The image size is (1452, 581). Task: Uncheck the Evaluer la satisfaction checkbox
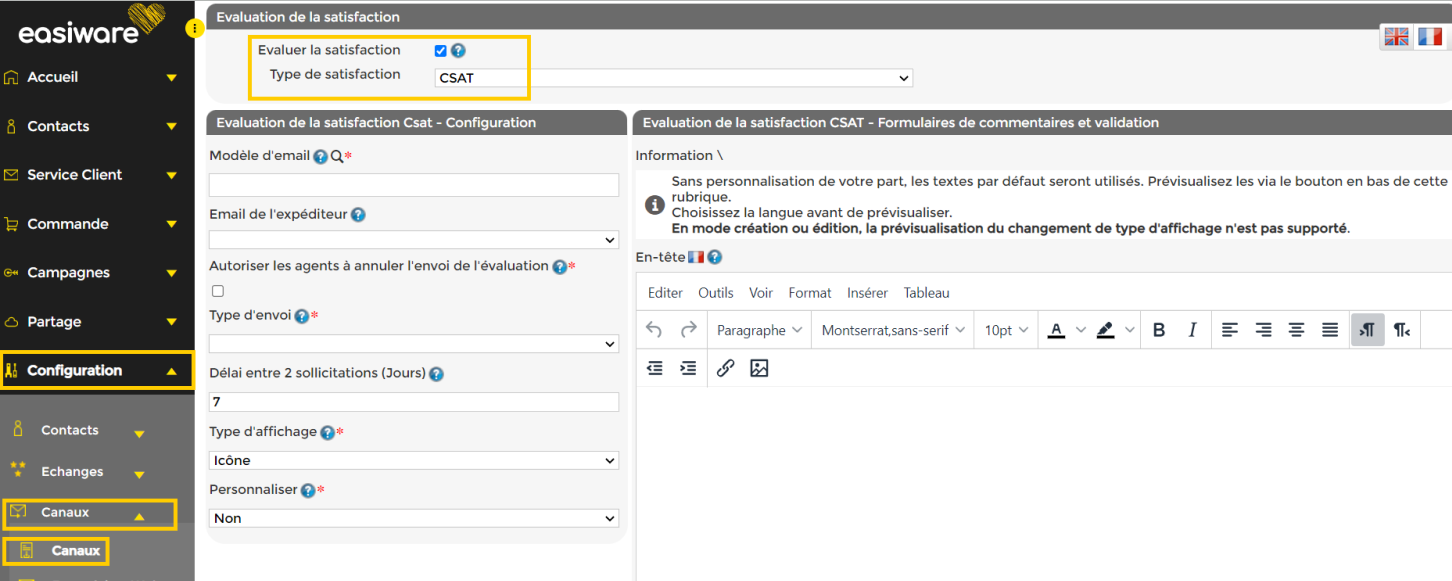pos(441,51)
